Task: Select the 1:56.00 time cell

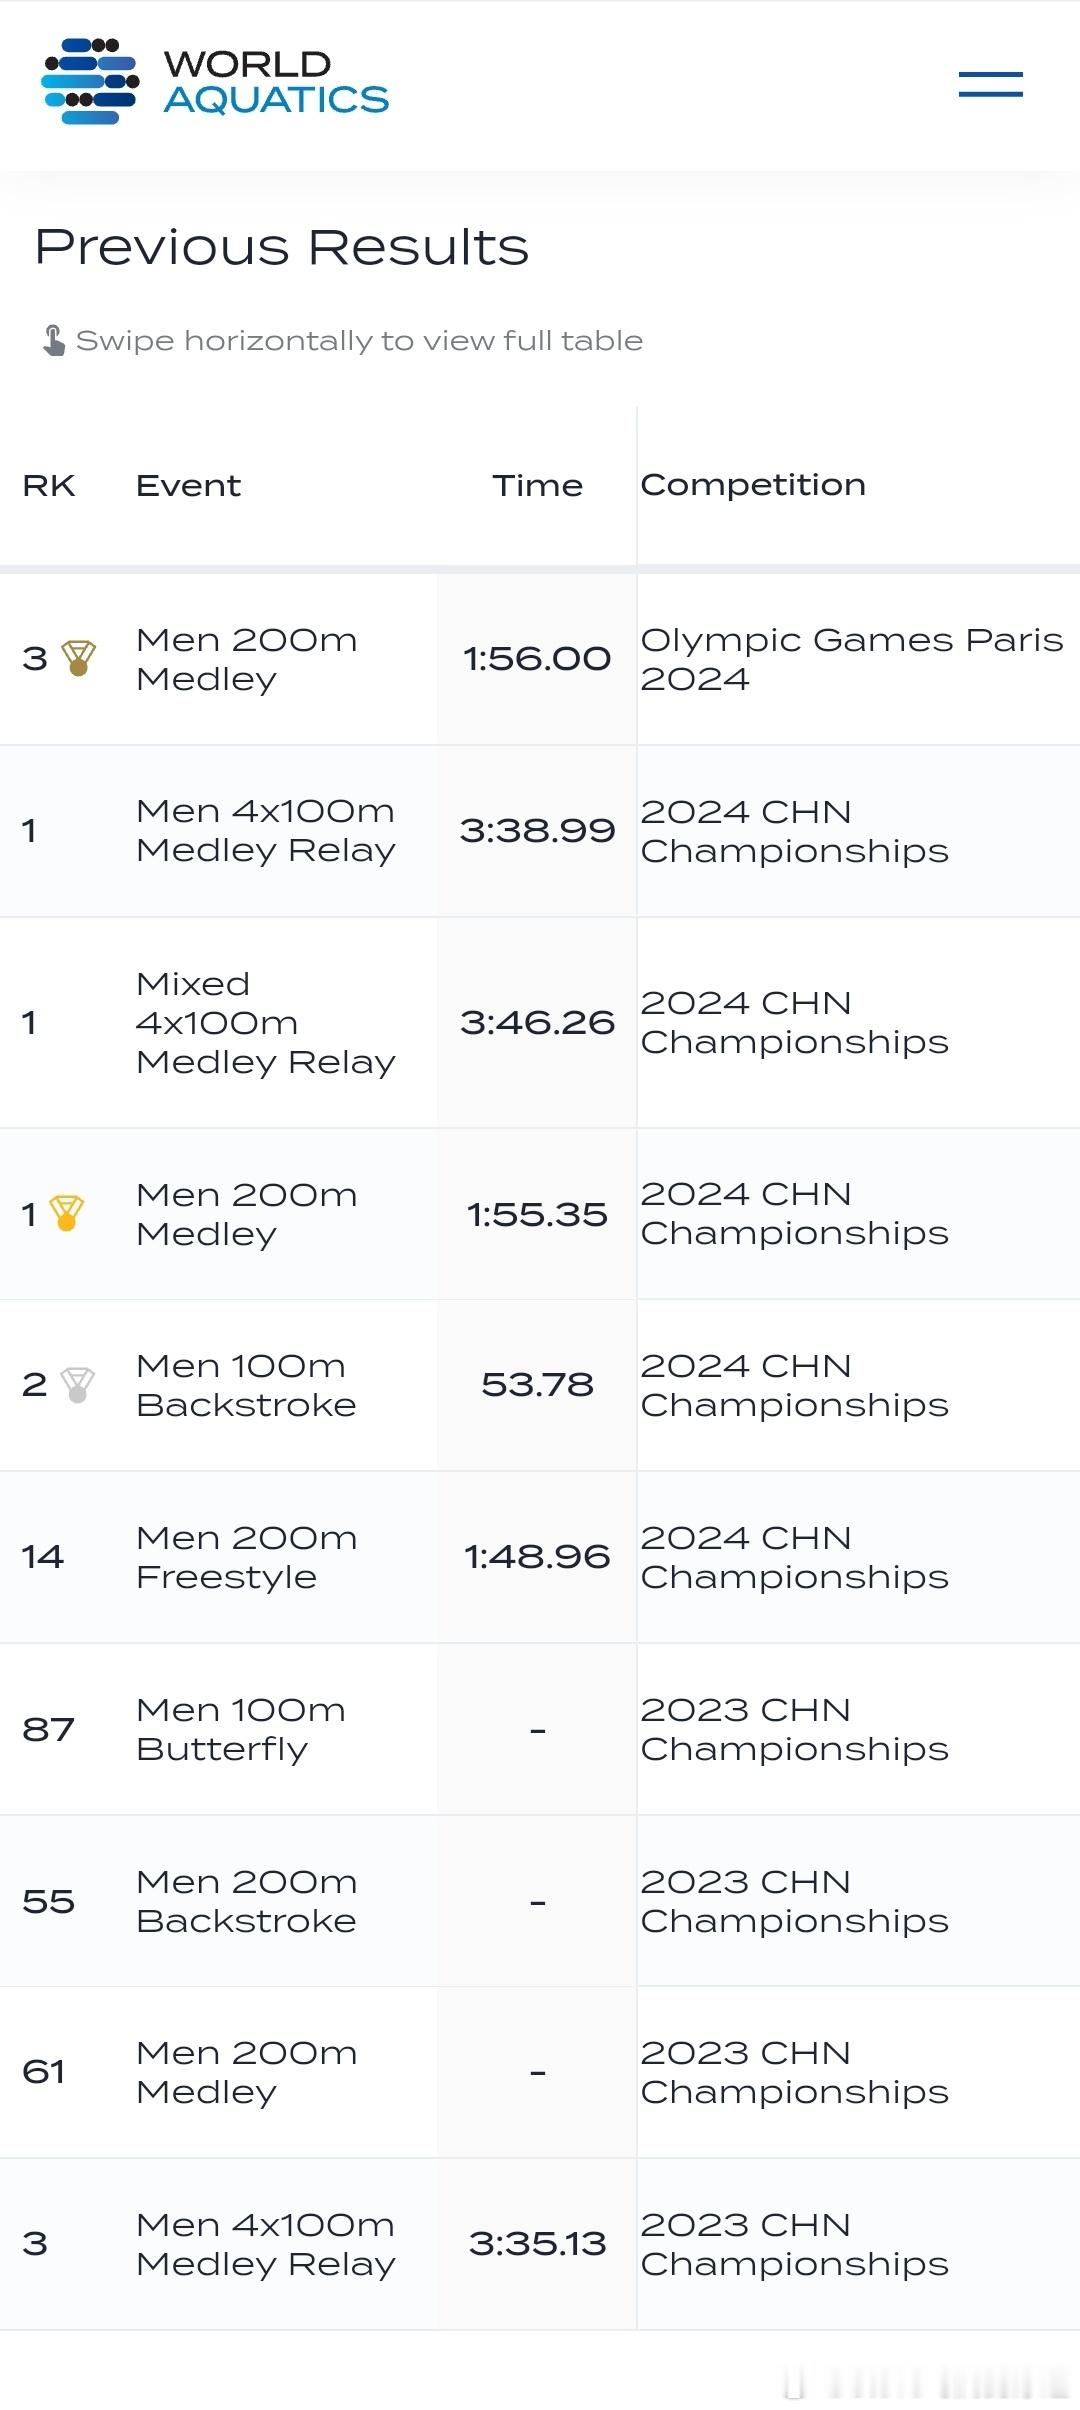Action: point(537,659)
